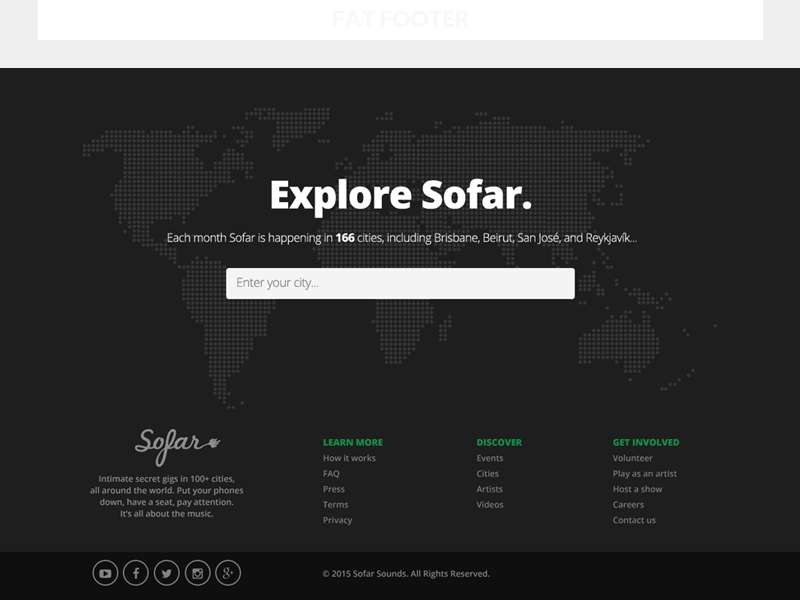View the FAQ page
Image resolution: width=800 pixels, height=600 pixels.
pyautogui.click(x=331, y=473)
